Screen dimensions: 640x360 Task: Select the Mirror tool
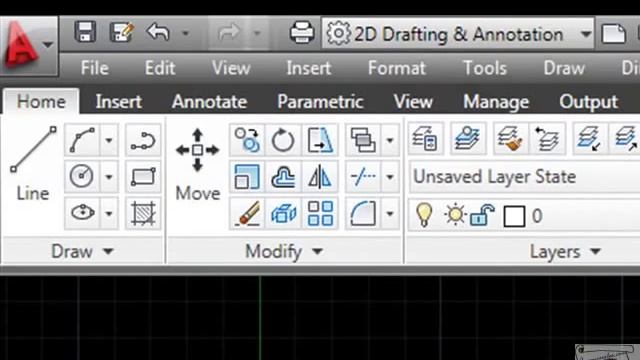(x=320, y=176)
